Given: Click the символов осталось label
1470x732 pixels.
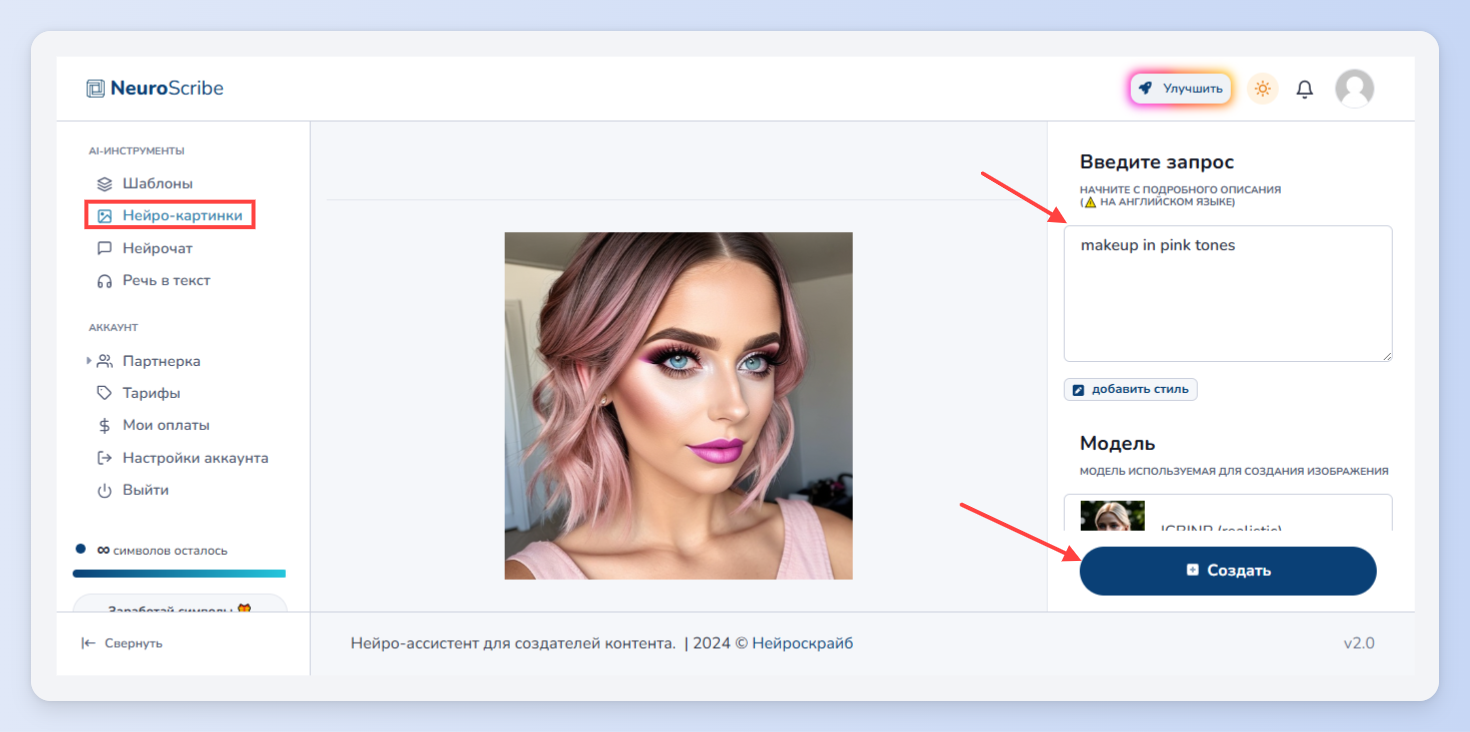Looking at the screenshot, I should tap(170, 551).
